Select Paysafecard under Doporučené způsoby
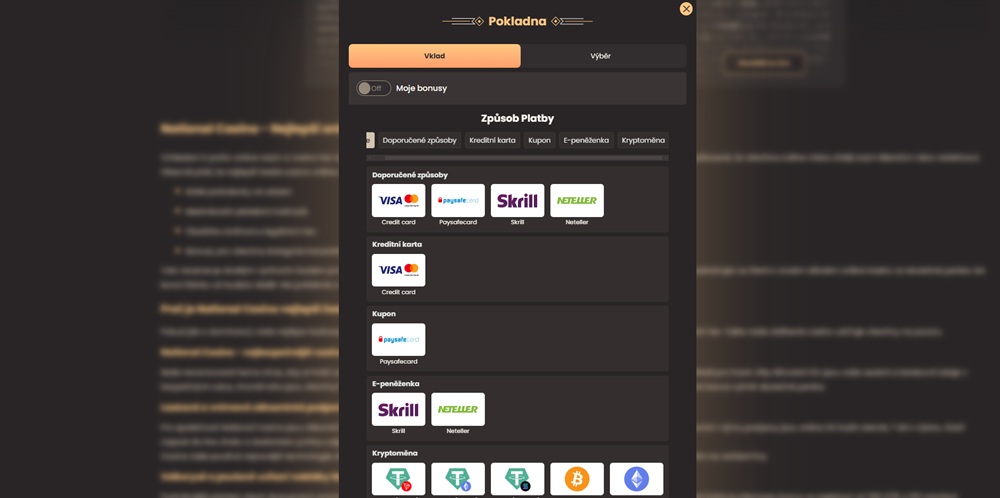1000x498 pixels. coord(457,200)
